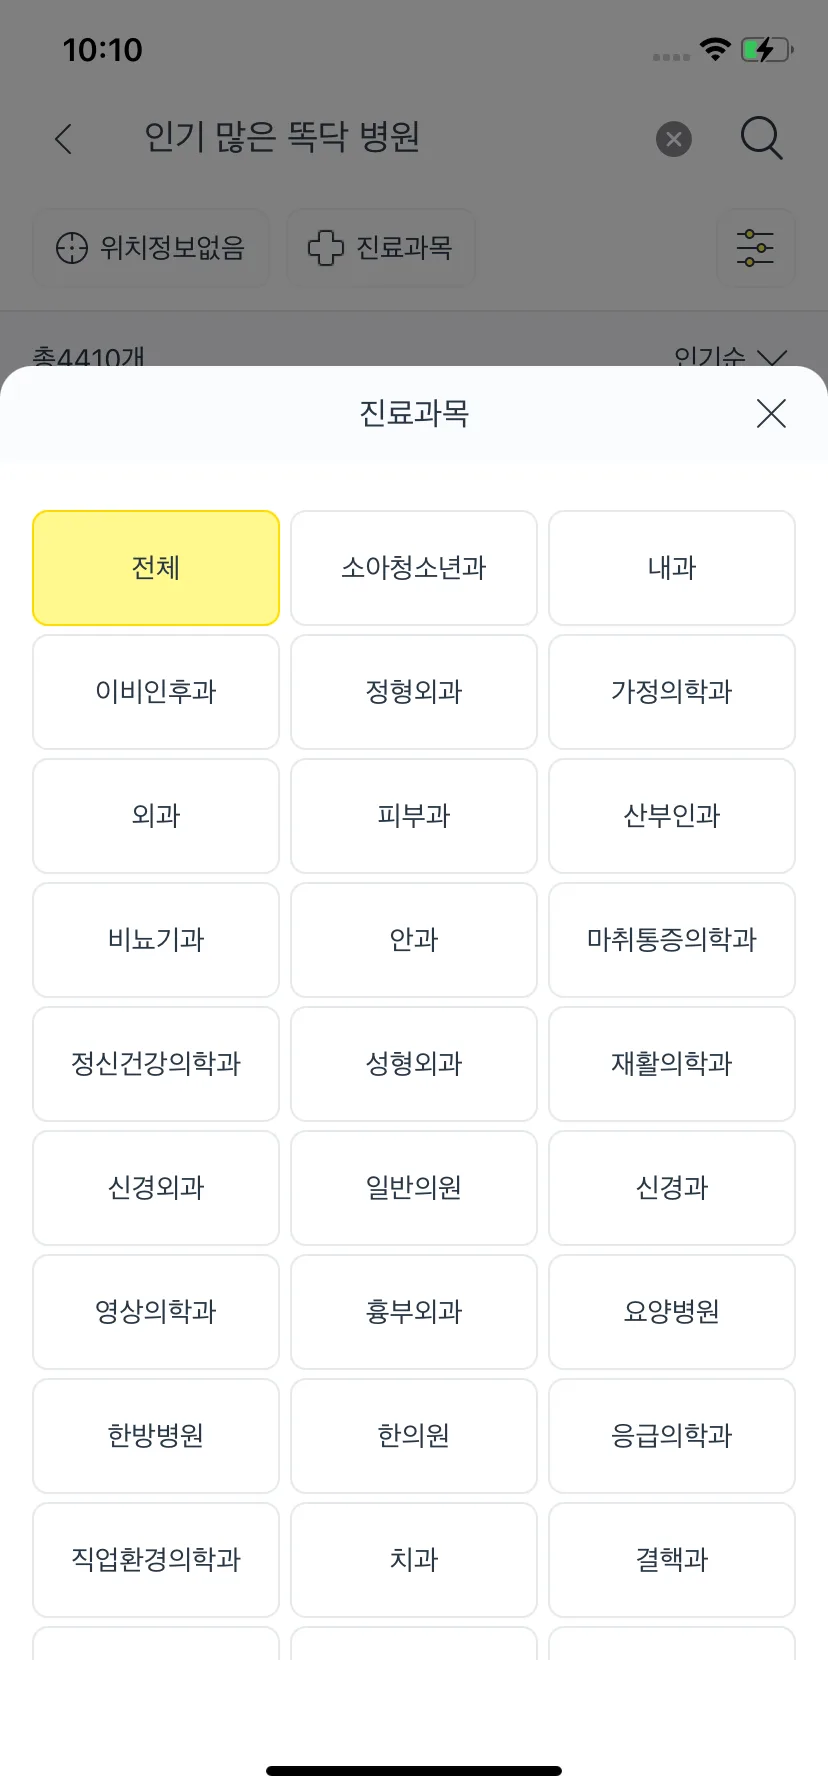This screenshot has height=1792, width=828.
Task: Tap the 위치정보없음 location chip
Action: pos(151,247)
